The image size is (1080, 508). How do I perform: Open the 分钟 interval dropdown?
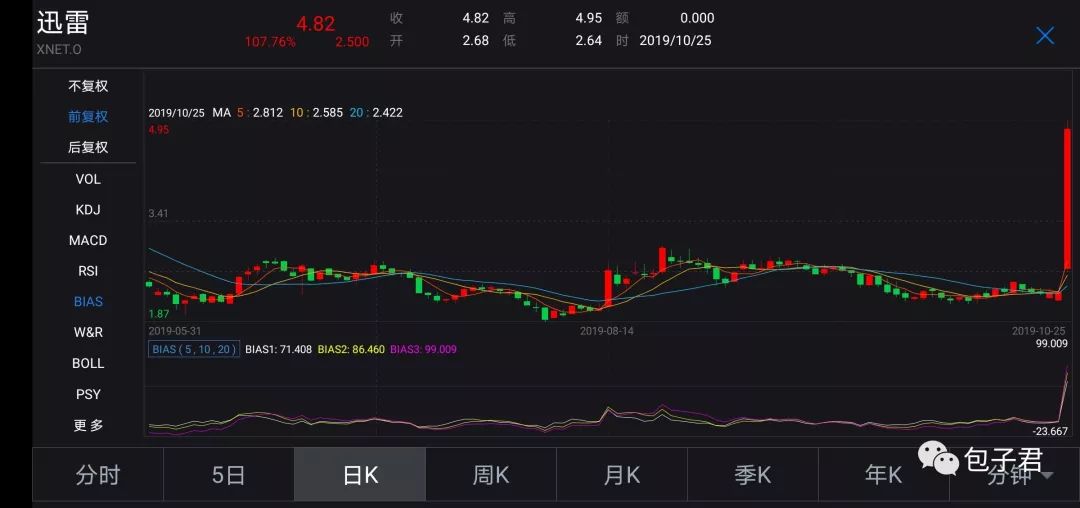click(x=1014, y=475)
